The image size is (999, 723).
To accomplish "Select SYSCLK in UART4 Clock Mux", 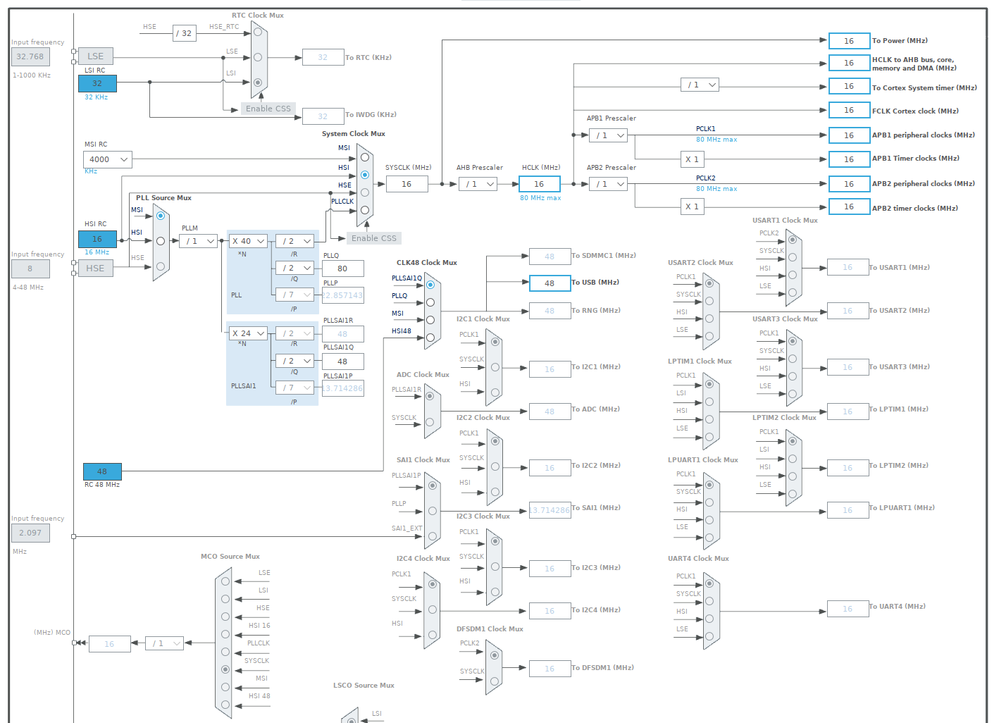I will [709, 601].
